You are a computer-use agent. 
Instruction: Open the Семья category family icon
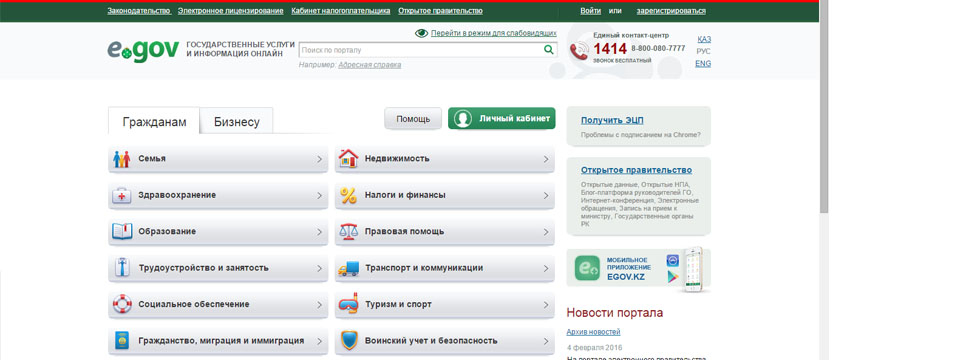pos(122,159)
